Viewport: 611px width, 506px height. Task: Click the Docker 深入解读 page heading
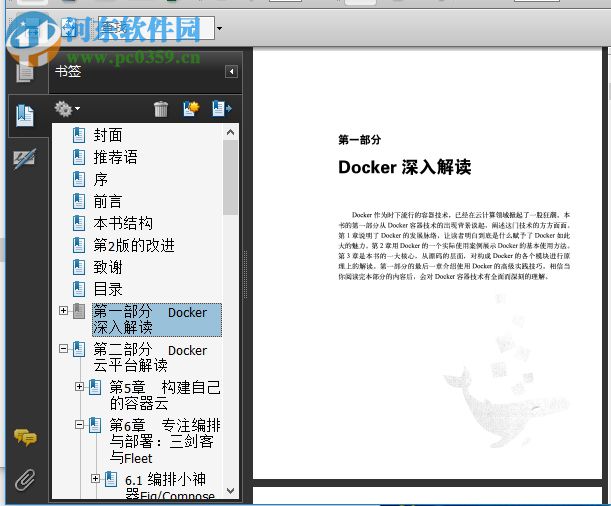(x=404, y=167)
